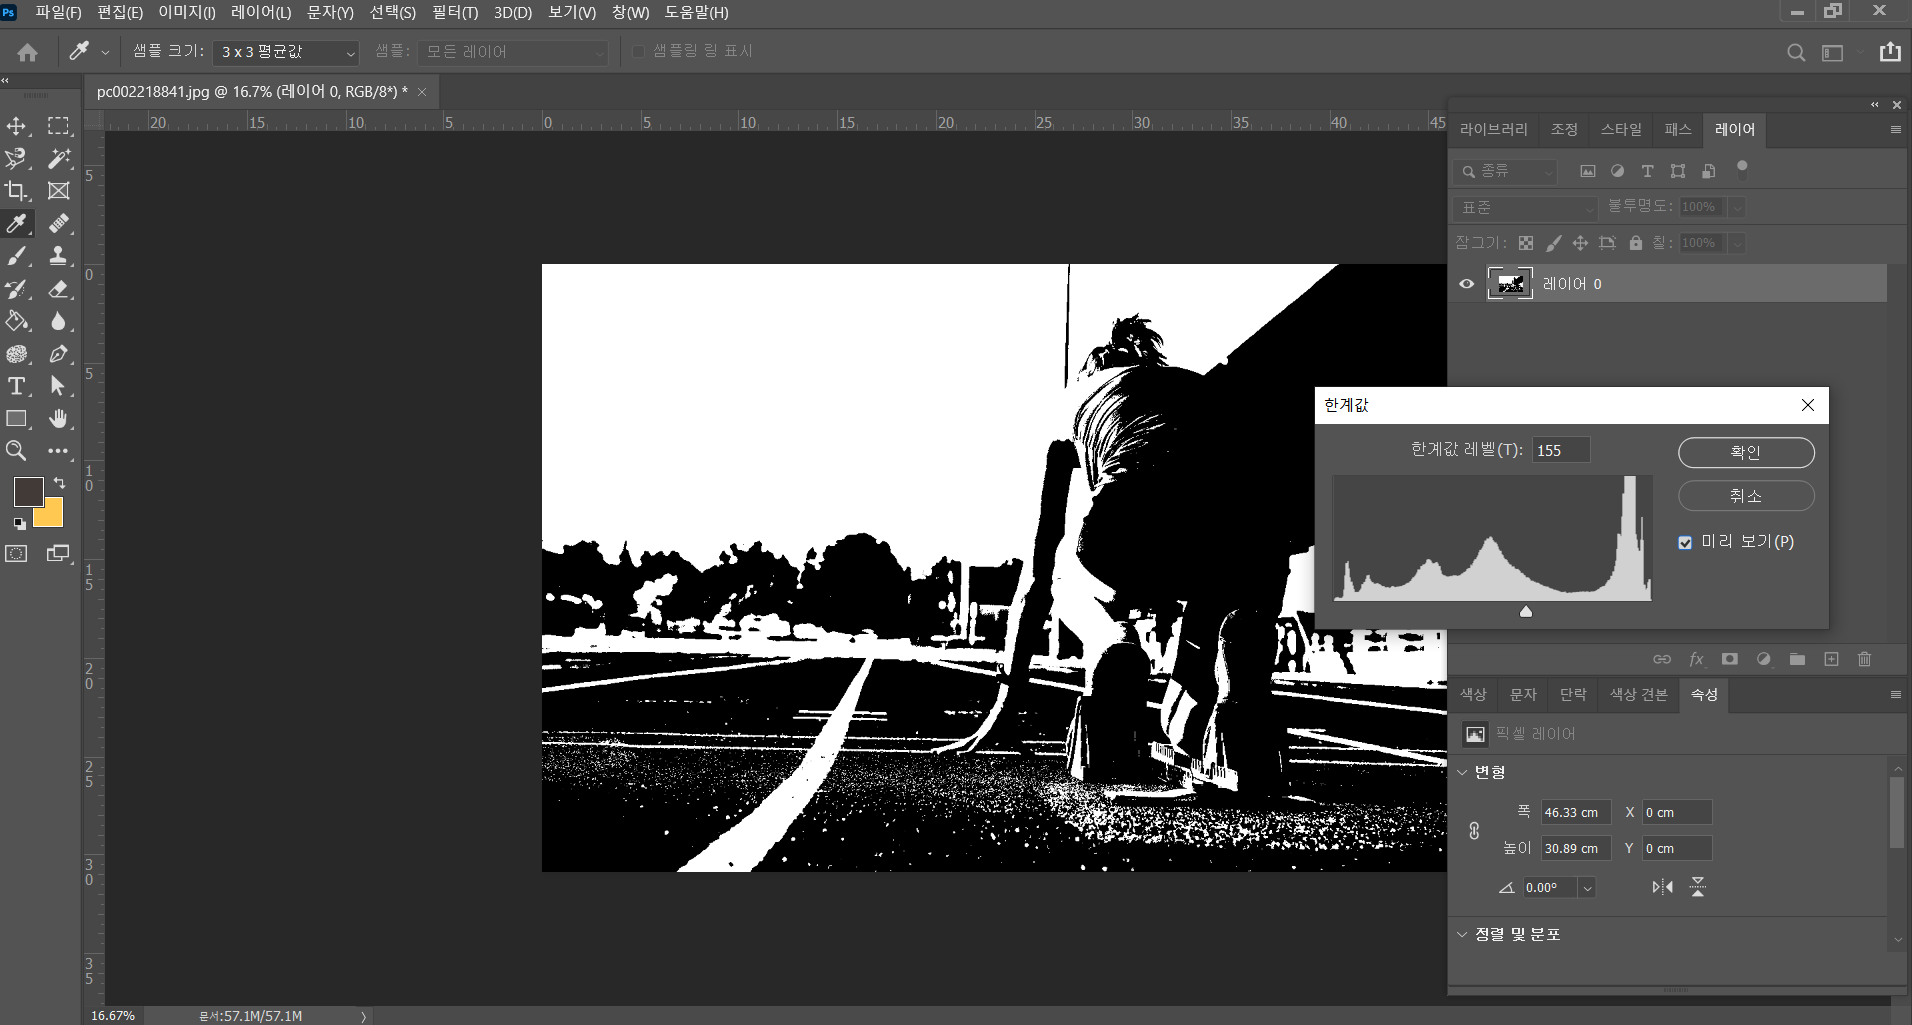
Task: Open the 샘플 크기 dropdown
Action: (286, 52)
